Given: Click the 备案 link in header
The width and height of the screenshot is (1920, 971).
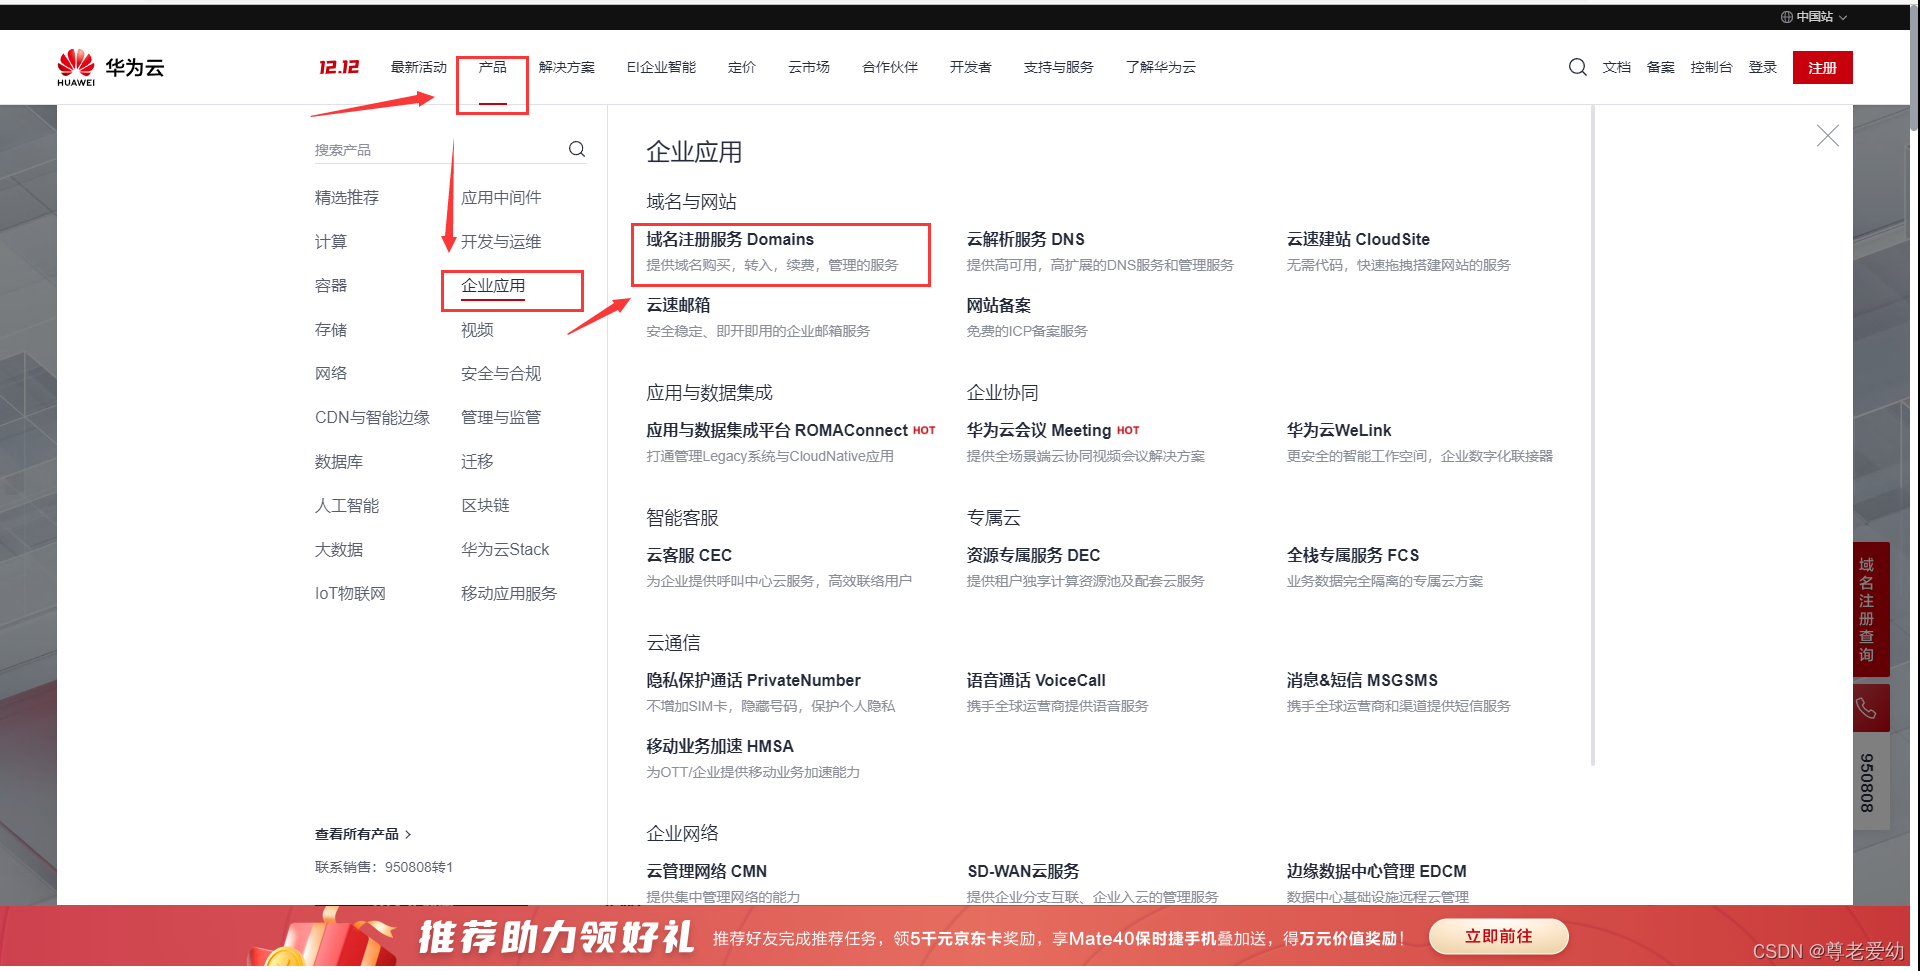Looking at the screenshot, I should 1661,67.
